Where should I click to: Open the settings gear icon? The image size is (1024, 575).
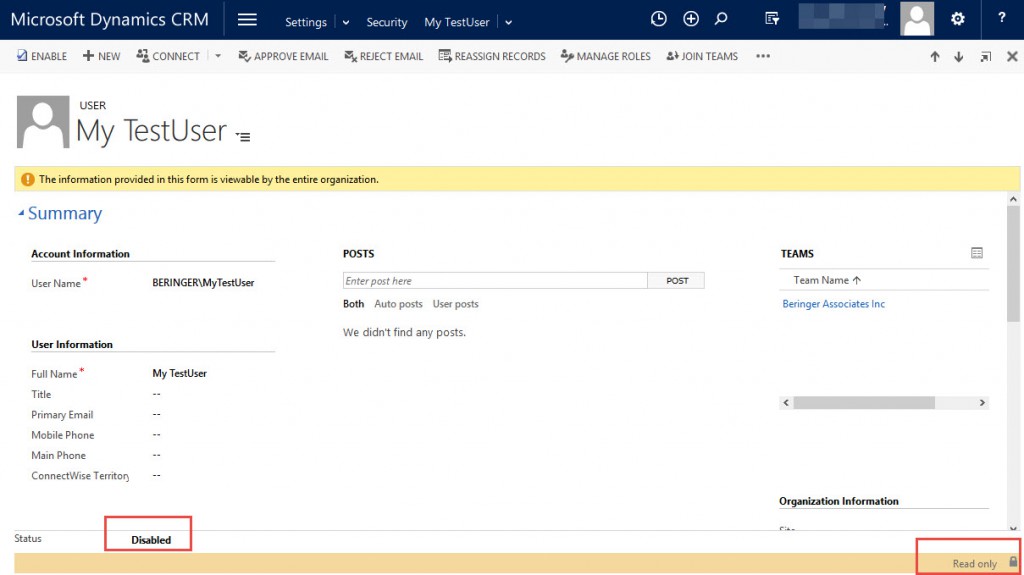pyautogui.click(x=957, y=19)
